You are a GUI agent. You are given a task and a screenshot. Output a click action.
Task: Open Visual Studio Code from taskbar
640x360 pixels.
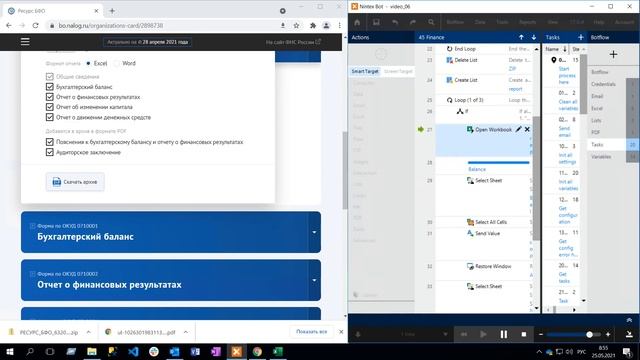click(x=133, y=351)
